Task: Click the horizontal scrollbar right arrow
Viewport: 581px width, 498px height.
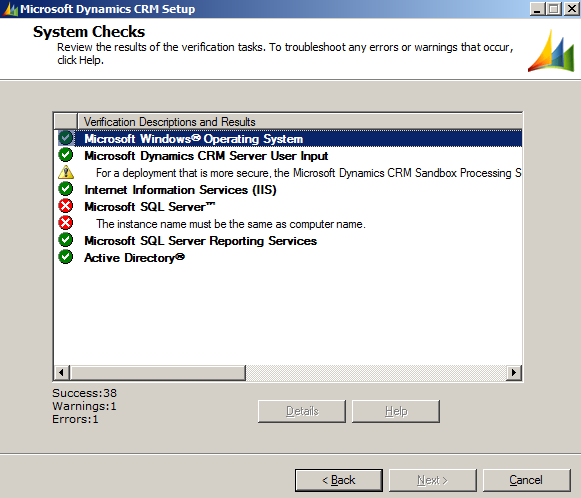Action: [x=514, y=372]
